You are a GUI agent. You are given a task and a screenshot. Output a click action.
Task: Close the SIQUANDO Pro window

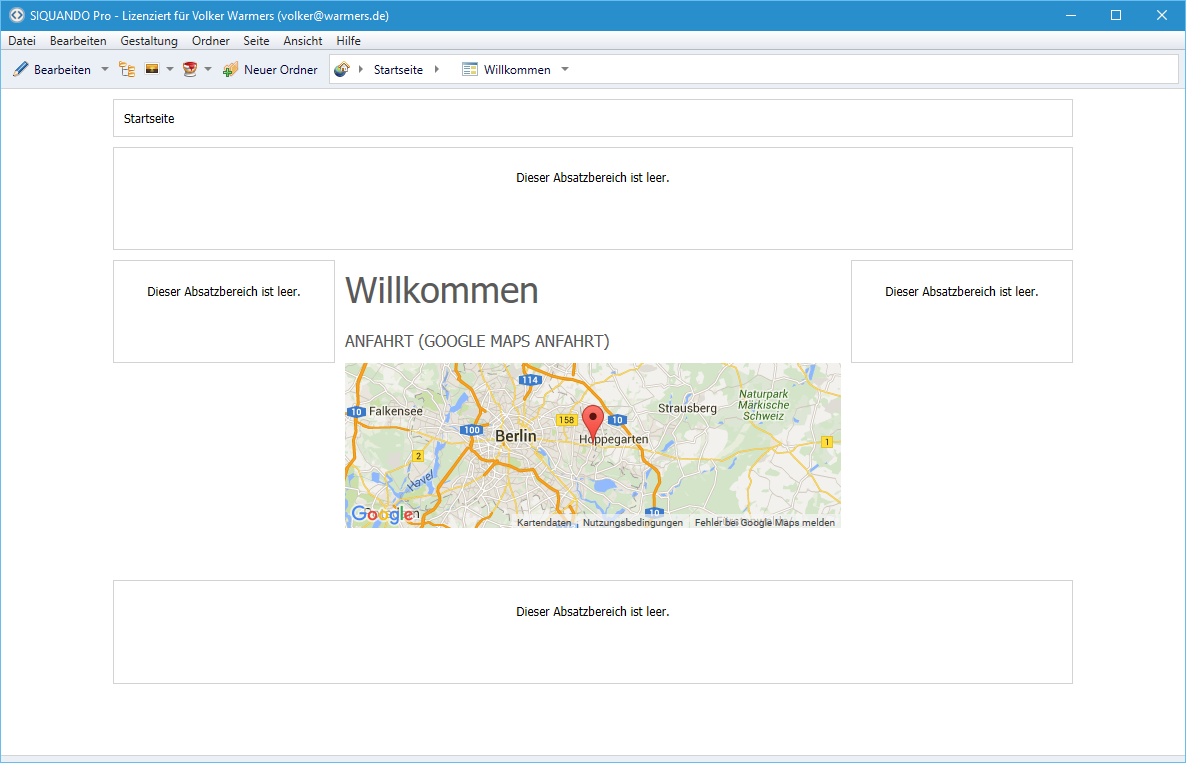(x=1162, y=15)
